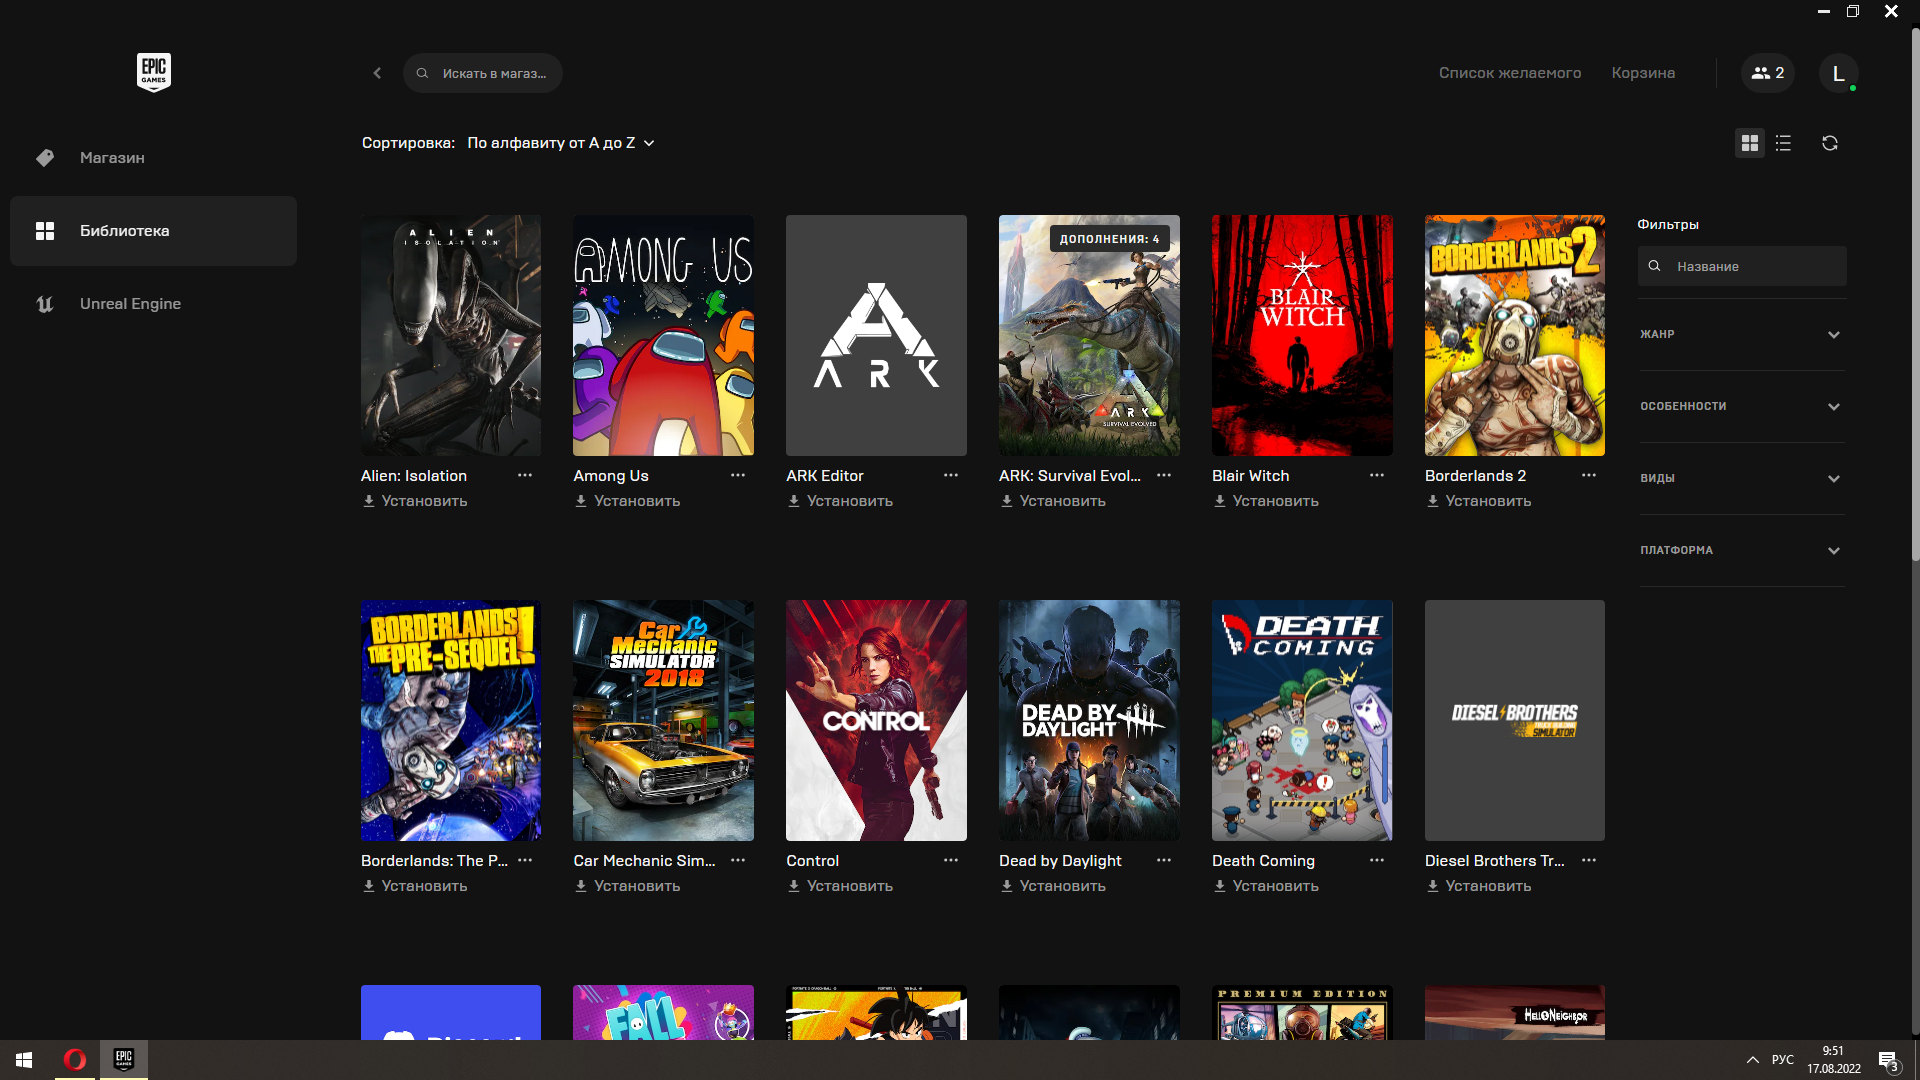Open more options for Death Coming
Image resolution: width=1920 pixels, height=1080 pixels.
click(x=1377, y=860)
